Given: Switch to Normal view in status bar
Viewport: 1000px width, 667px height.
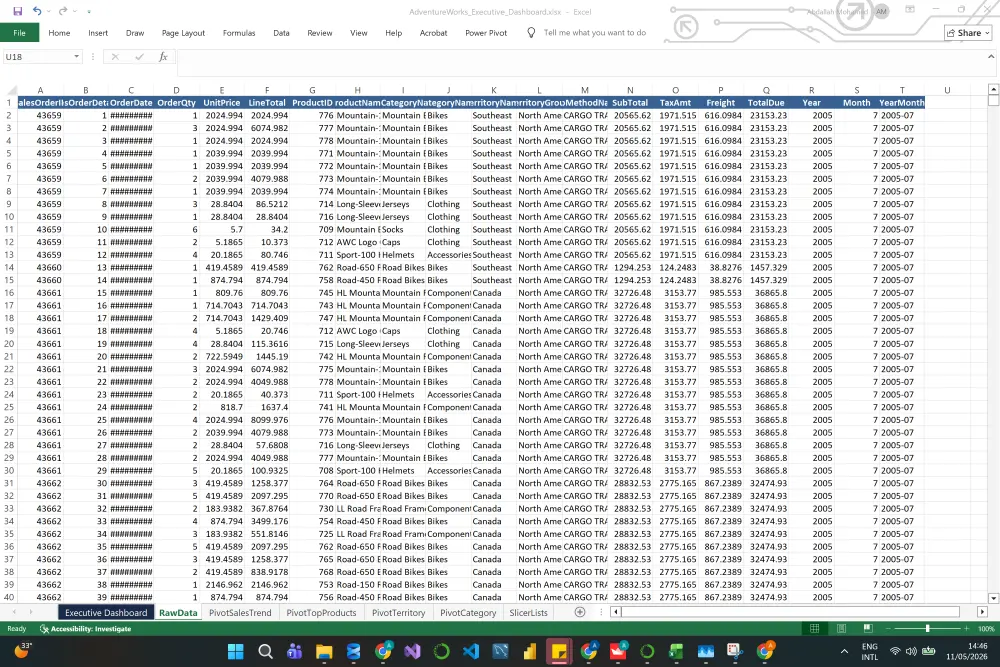Looking at the screenshot, I should (814, 629).
